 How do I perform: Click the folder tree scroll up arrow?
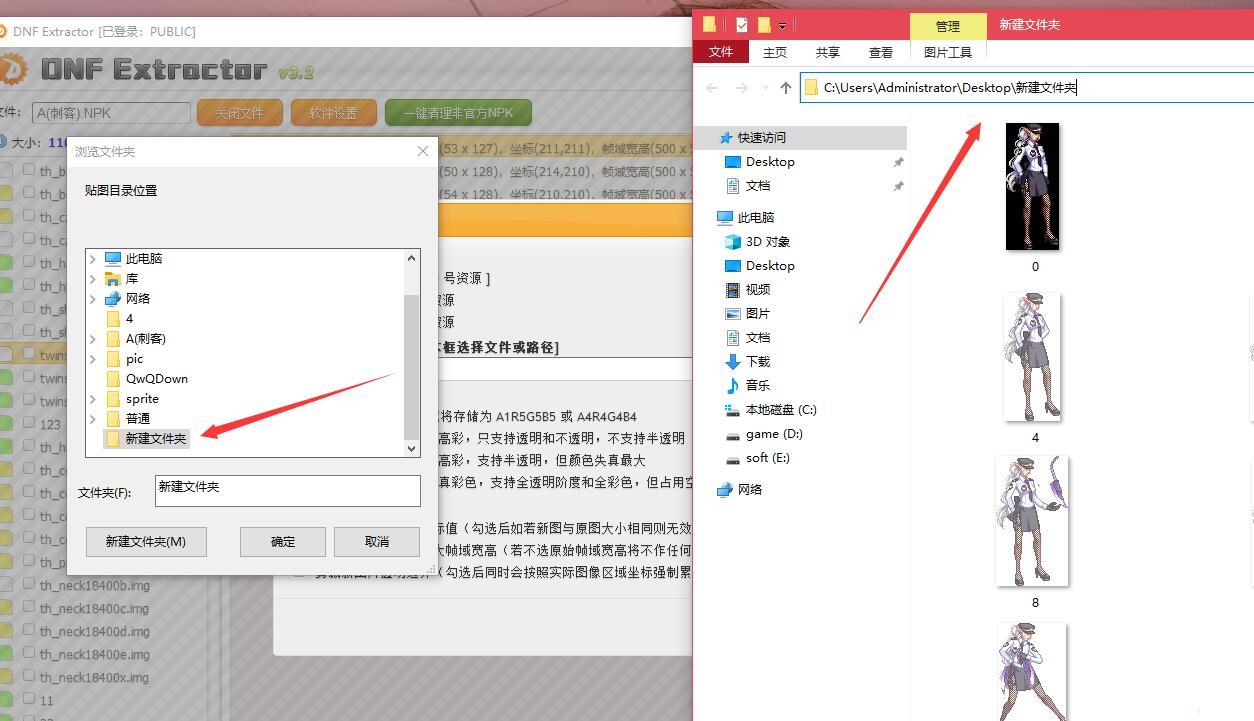coord(412,258)
